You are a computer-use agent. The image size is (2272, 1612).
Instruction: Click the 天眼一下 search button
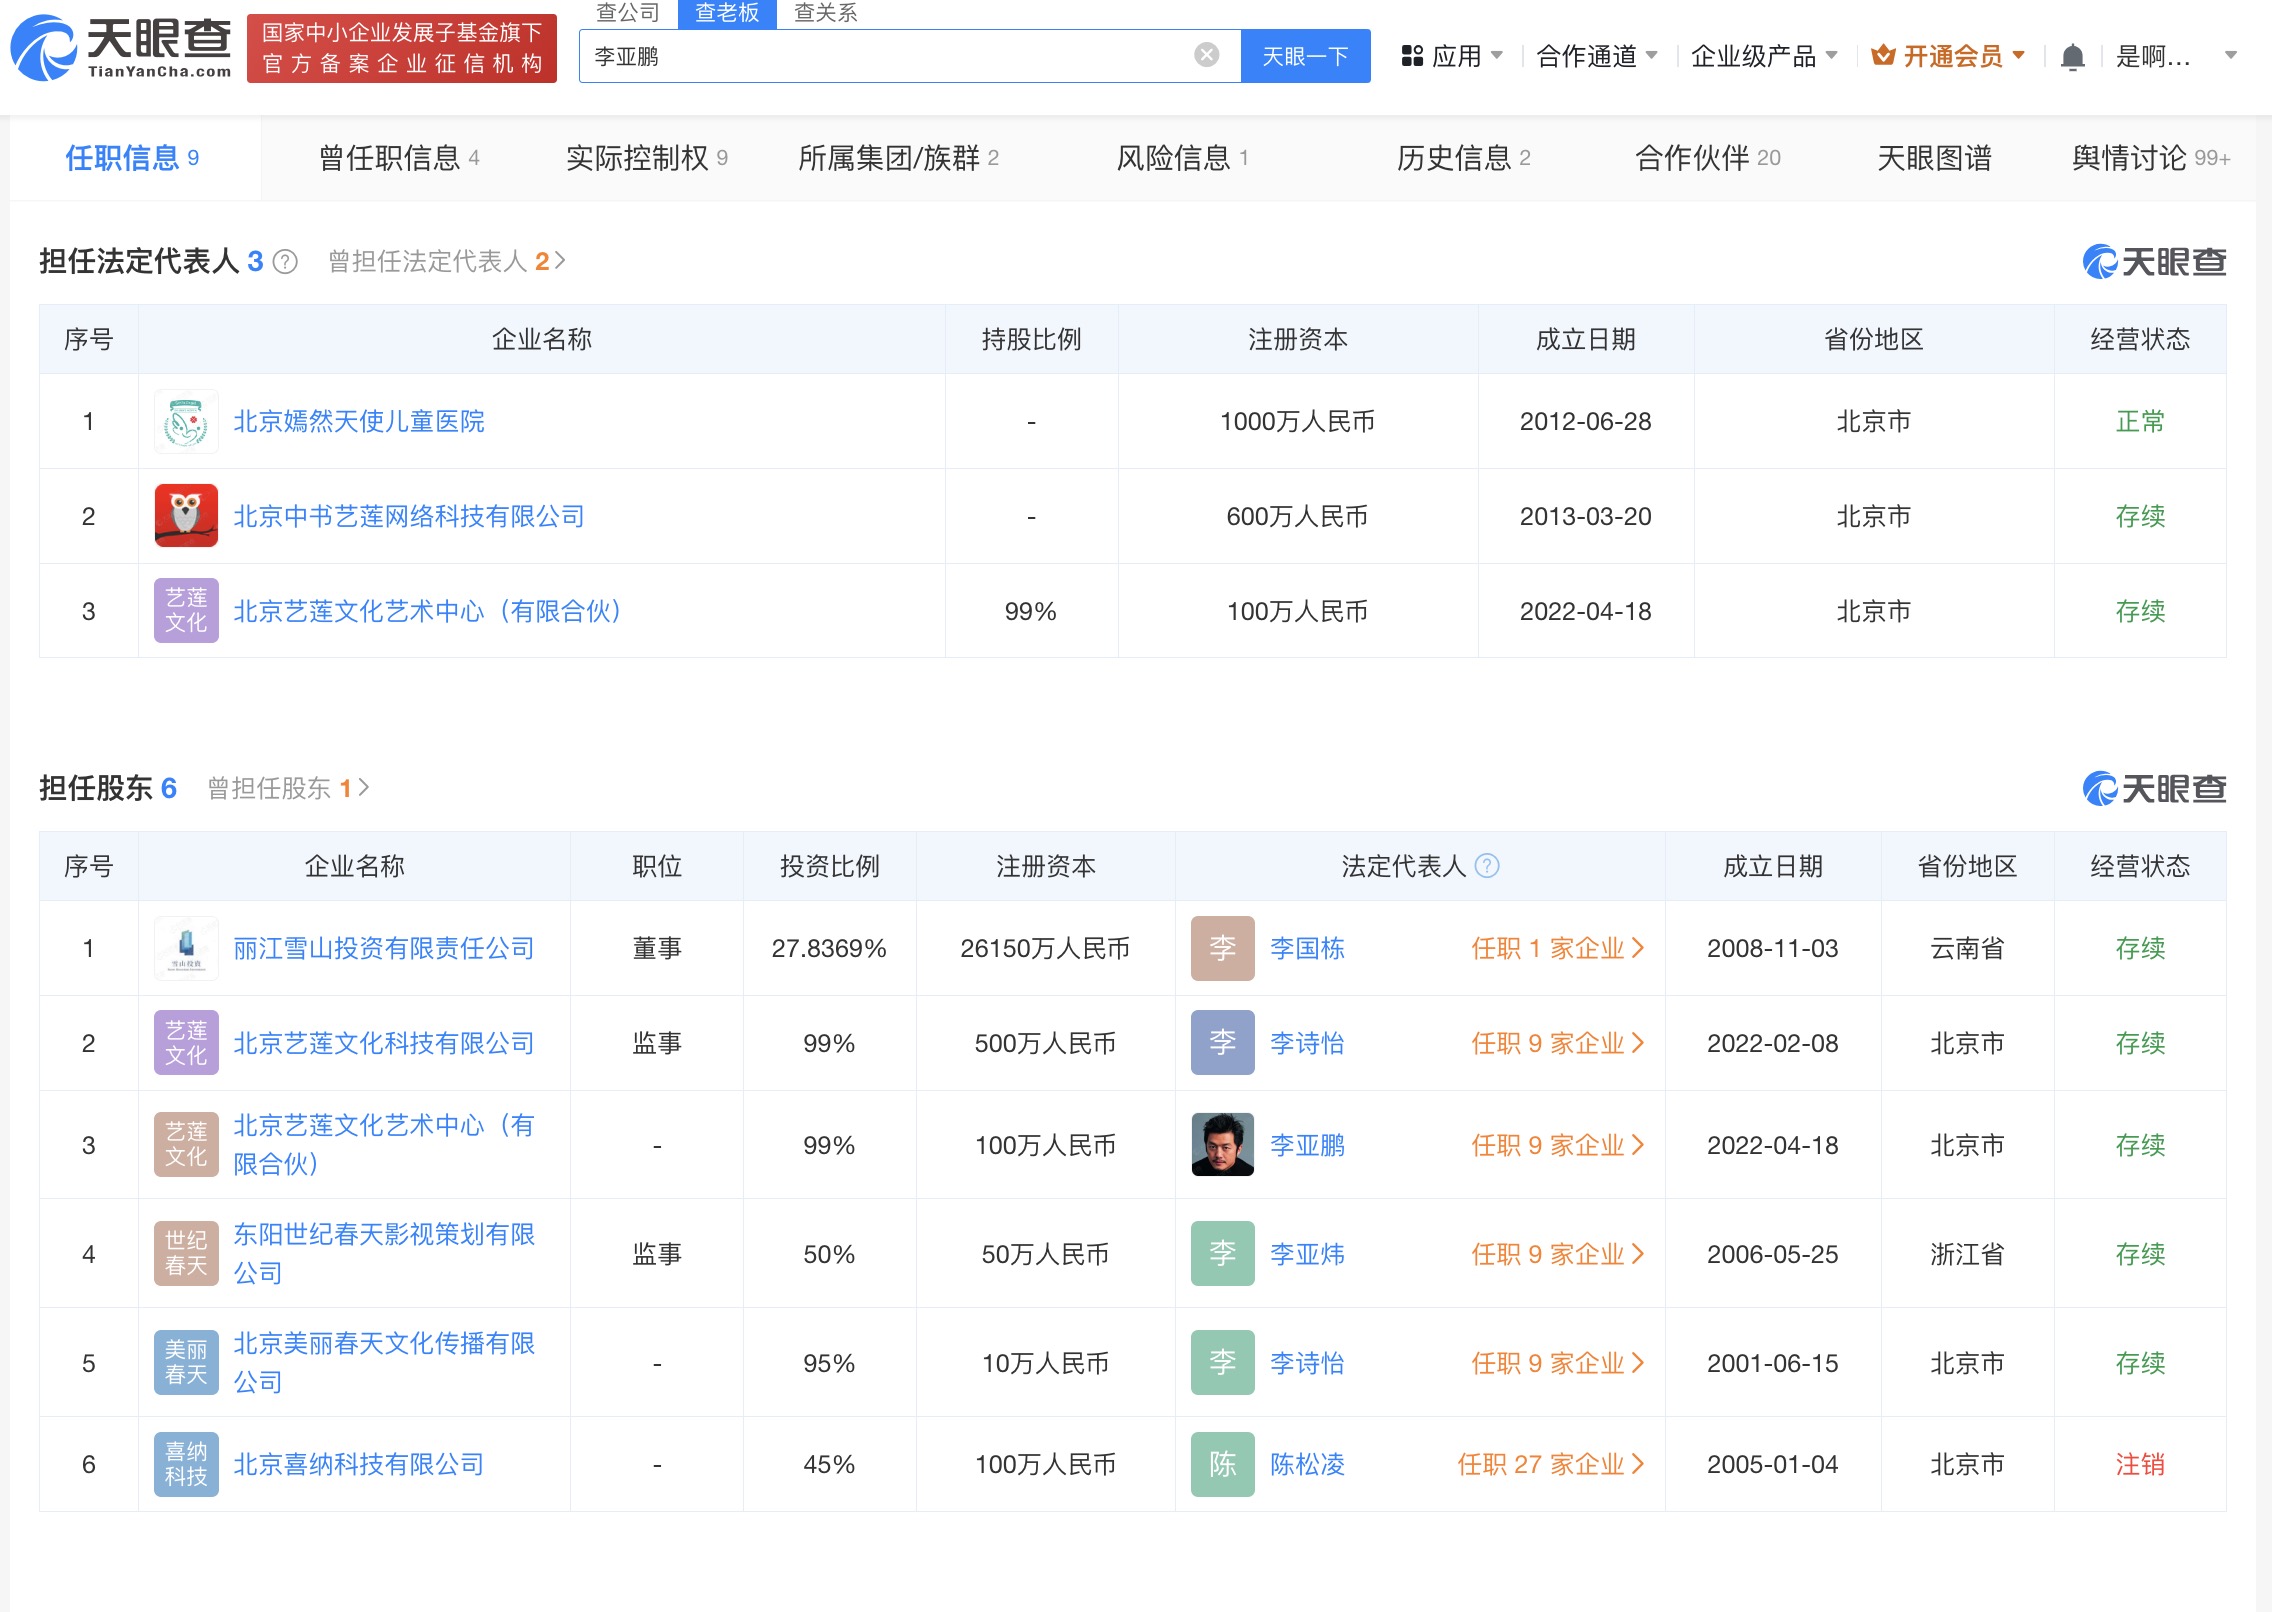click(x=1304, y=56)
